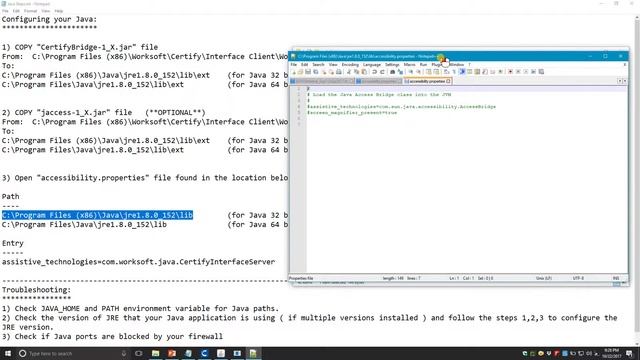The image size is (640, 360).
Task: Toggle the highlighted Indent Guide icon
Action: pos(462,72)
